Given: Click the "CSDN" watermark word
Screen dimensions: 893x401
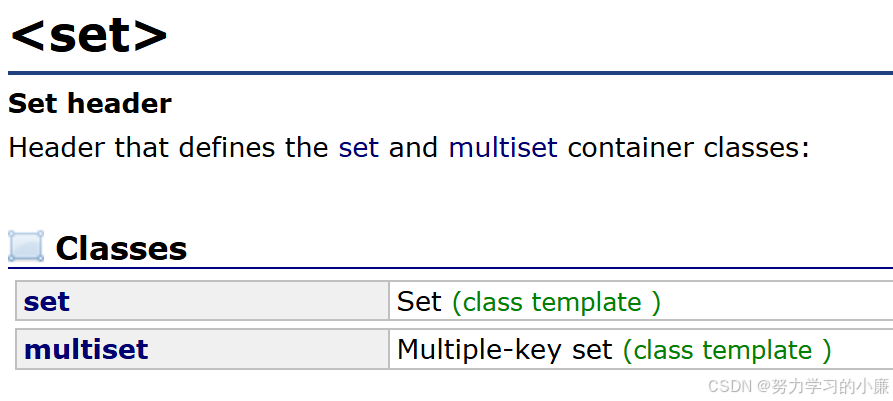Looking at the screenshot, I should pos(730,386).
